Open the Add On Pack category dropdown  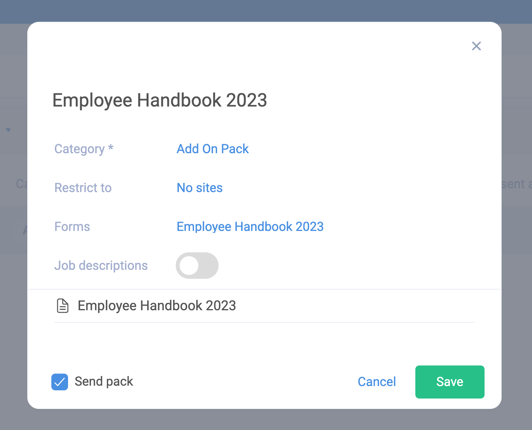click(x=212, y=149)
